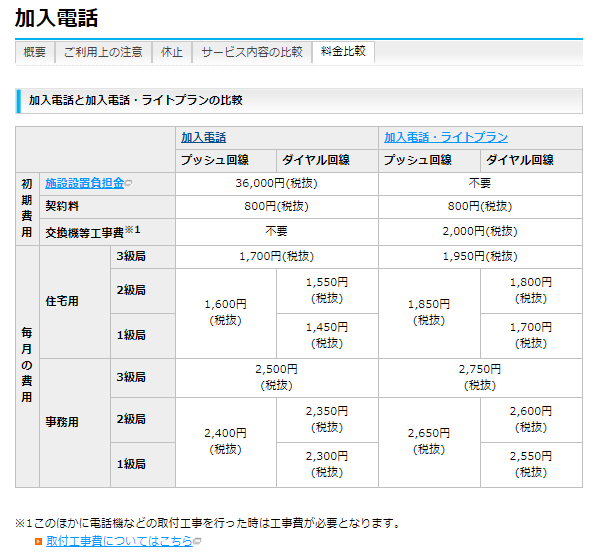Select the 料金比較 tab
This screenshot has width=594, height=552.
[x=343, y=52]
